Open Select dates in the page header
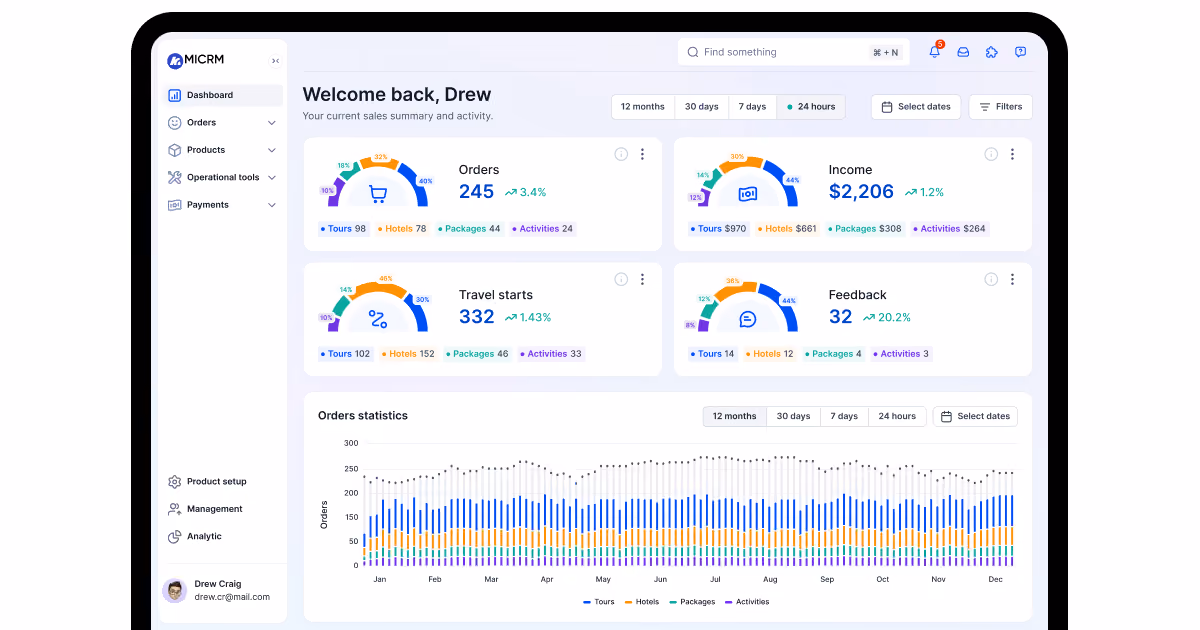Viewport: 1200px width, 630px height. [x=916, y=107]
